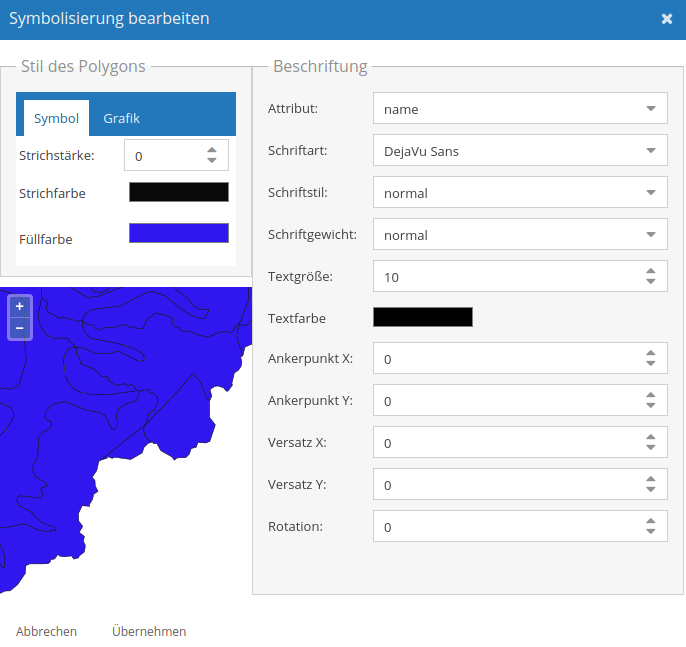
Task: Focus the Rotation input field
Action: [520, 526]
